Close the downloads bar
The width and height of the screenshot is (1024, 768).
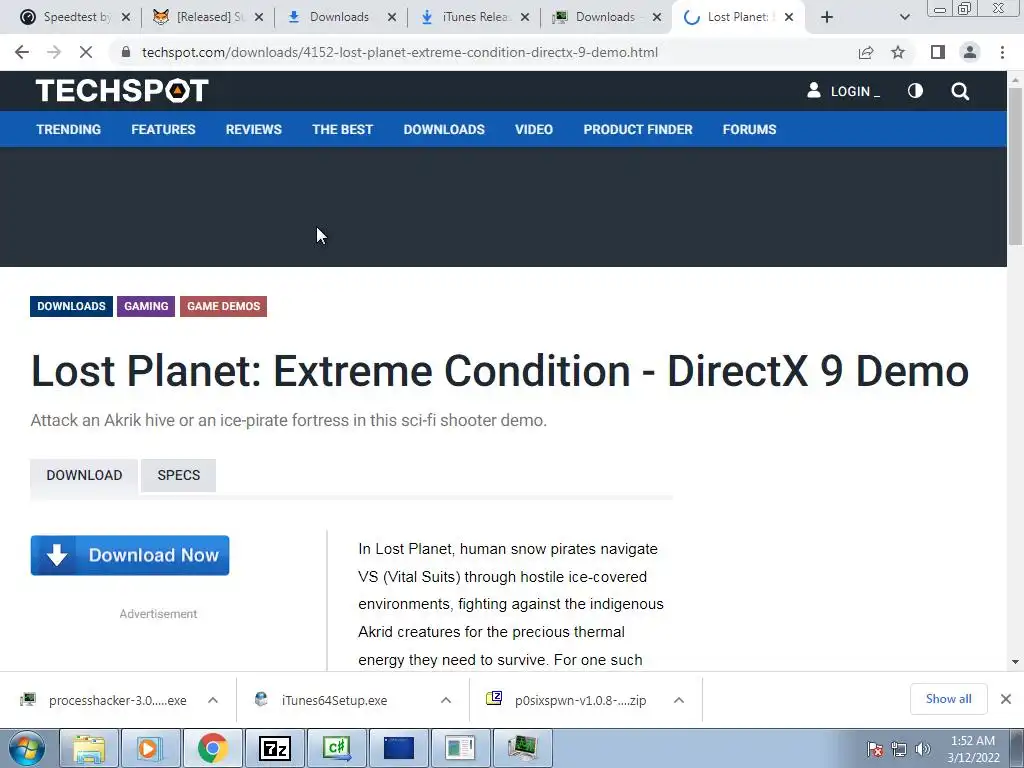click(1006, 699)
